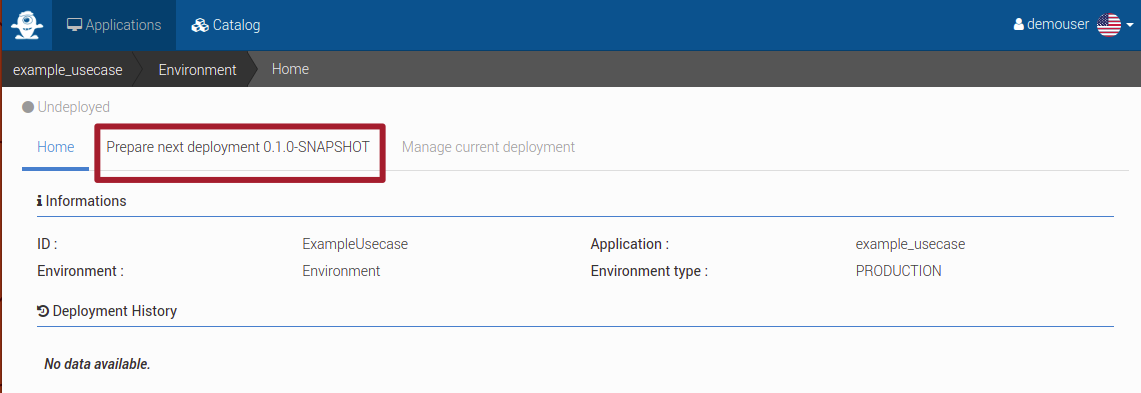Select the example_usecase application value
1141x393 pixels.
point(910,245)
